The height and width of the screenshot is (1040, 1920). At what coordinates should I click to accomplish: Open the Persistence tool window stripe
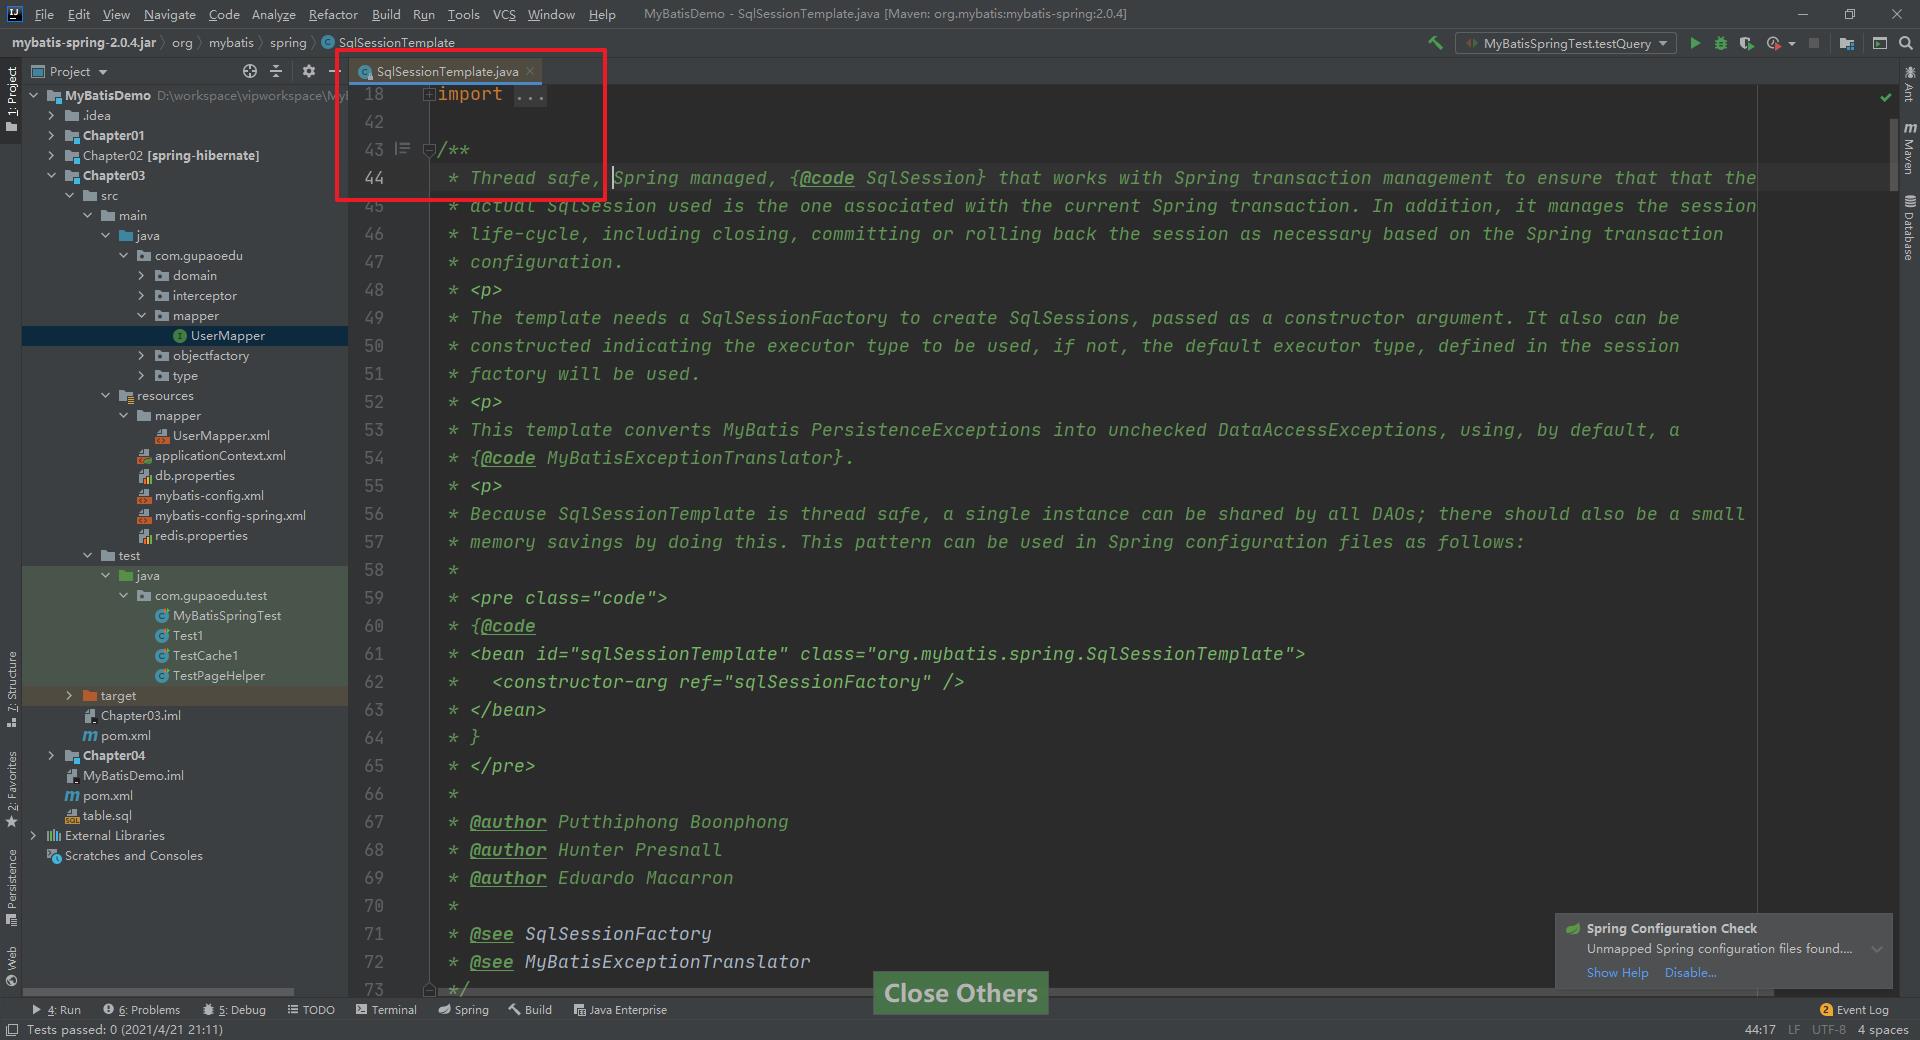pyautogui.click(x=11, y=888)
